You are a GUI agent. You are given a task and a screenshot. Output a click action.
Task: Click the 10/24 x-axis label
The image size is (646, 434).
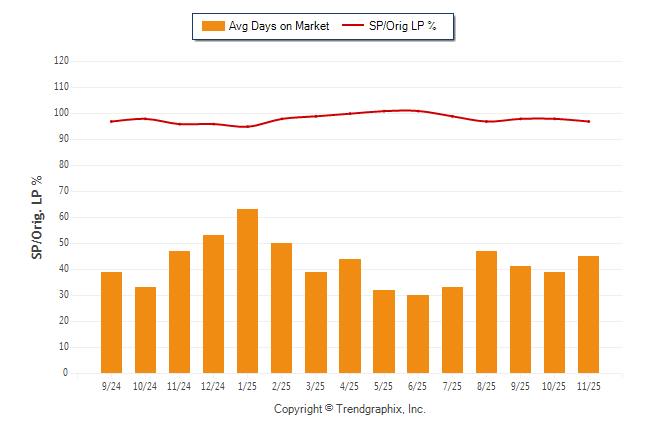click(145, 385)
